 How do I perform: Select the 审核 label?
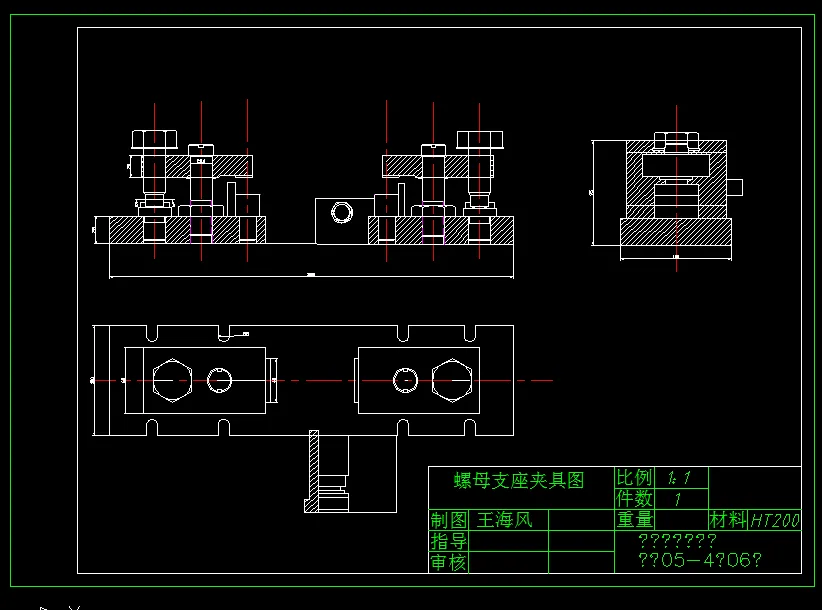coord(449,562)
